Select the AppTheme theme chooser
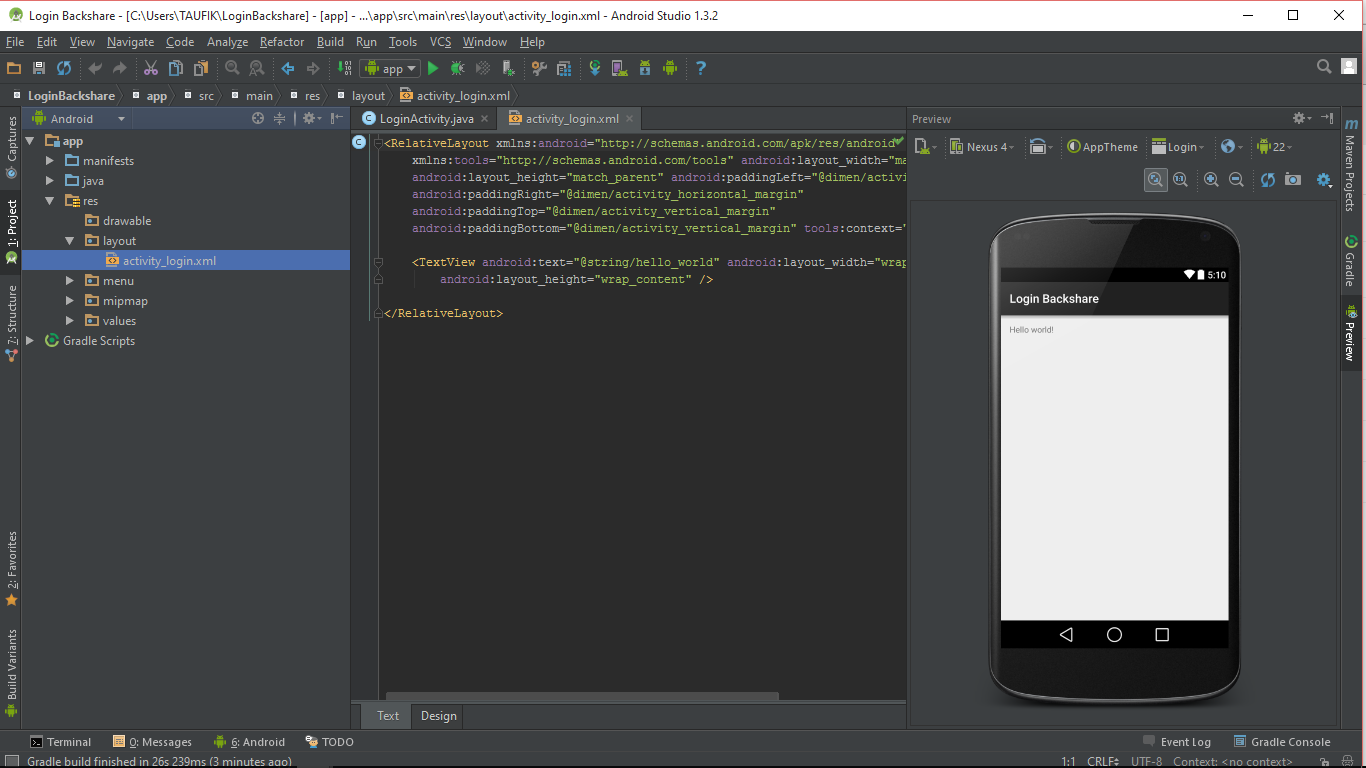1366x768 pixels. click(1103, 146)
